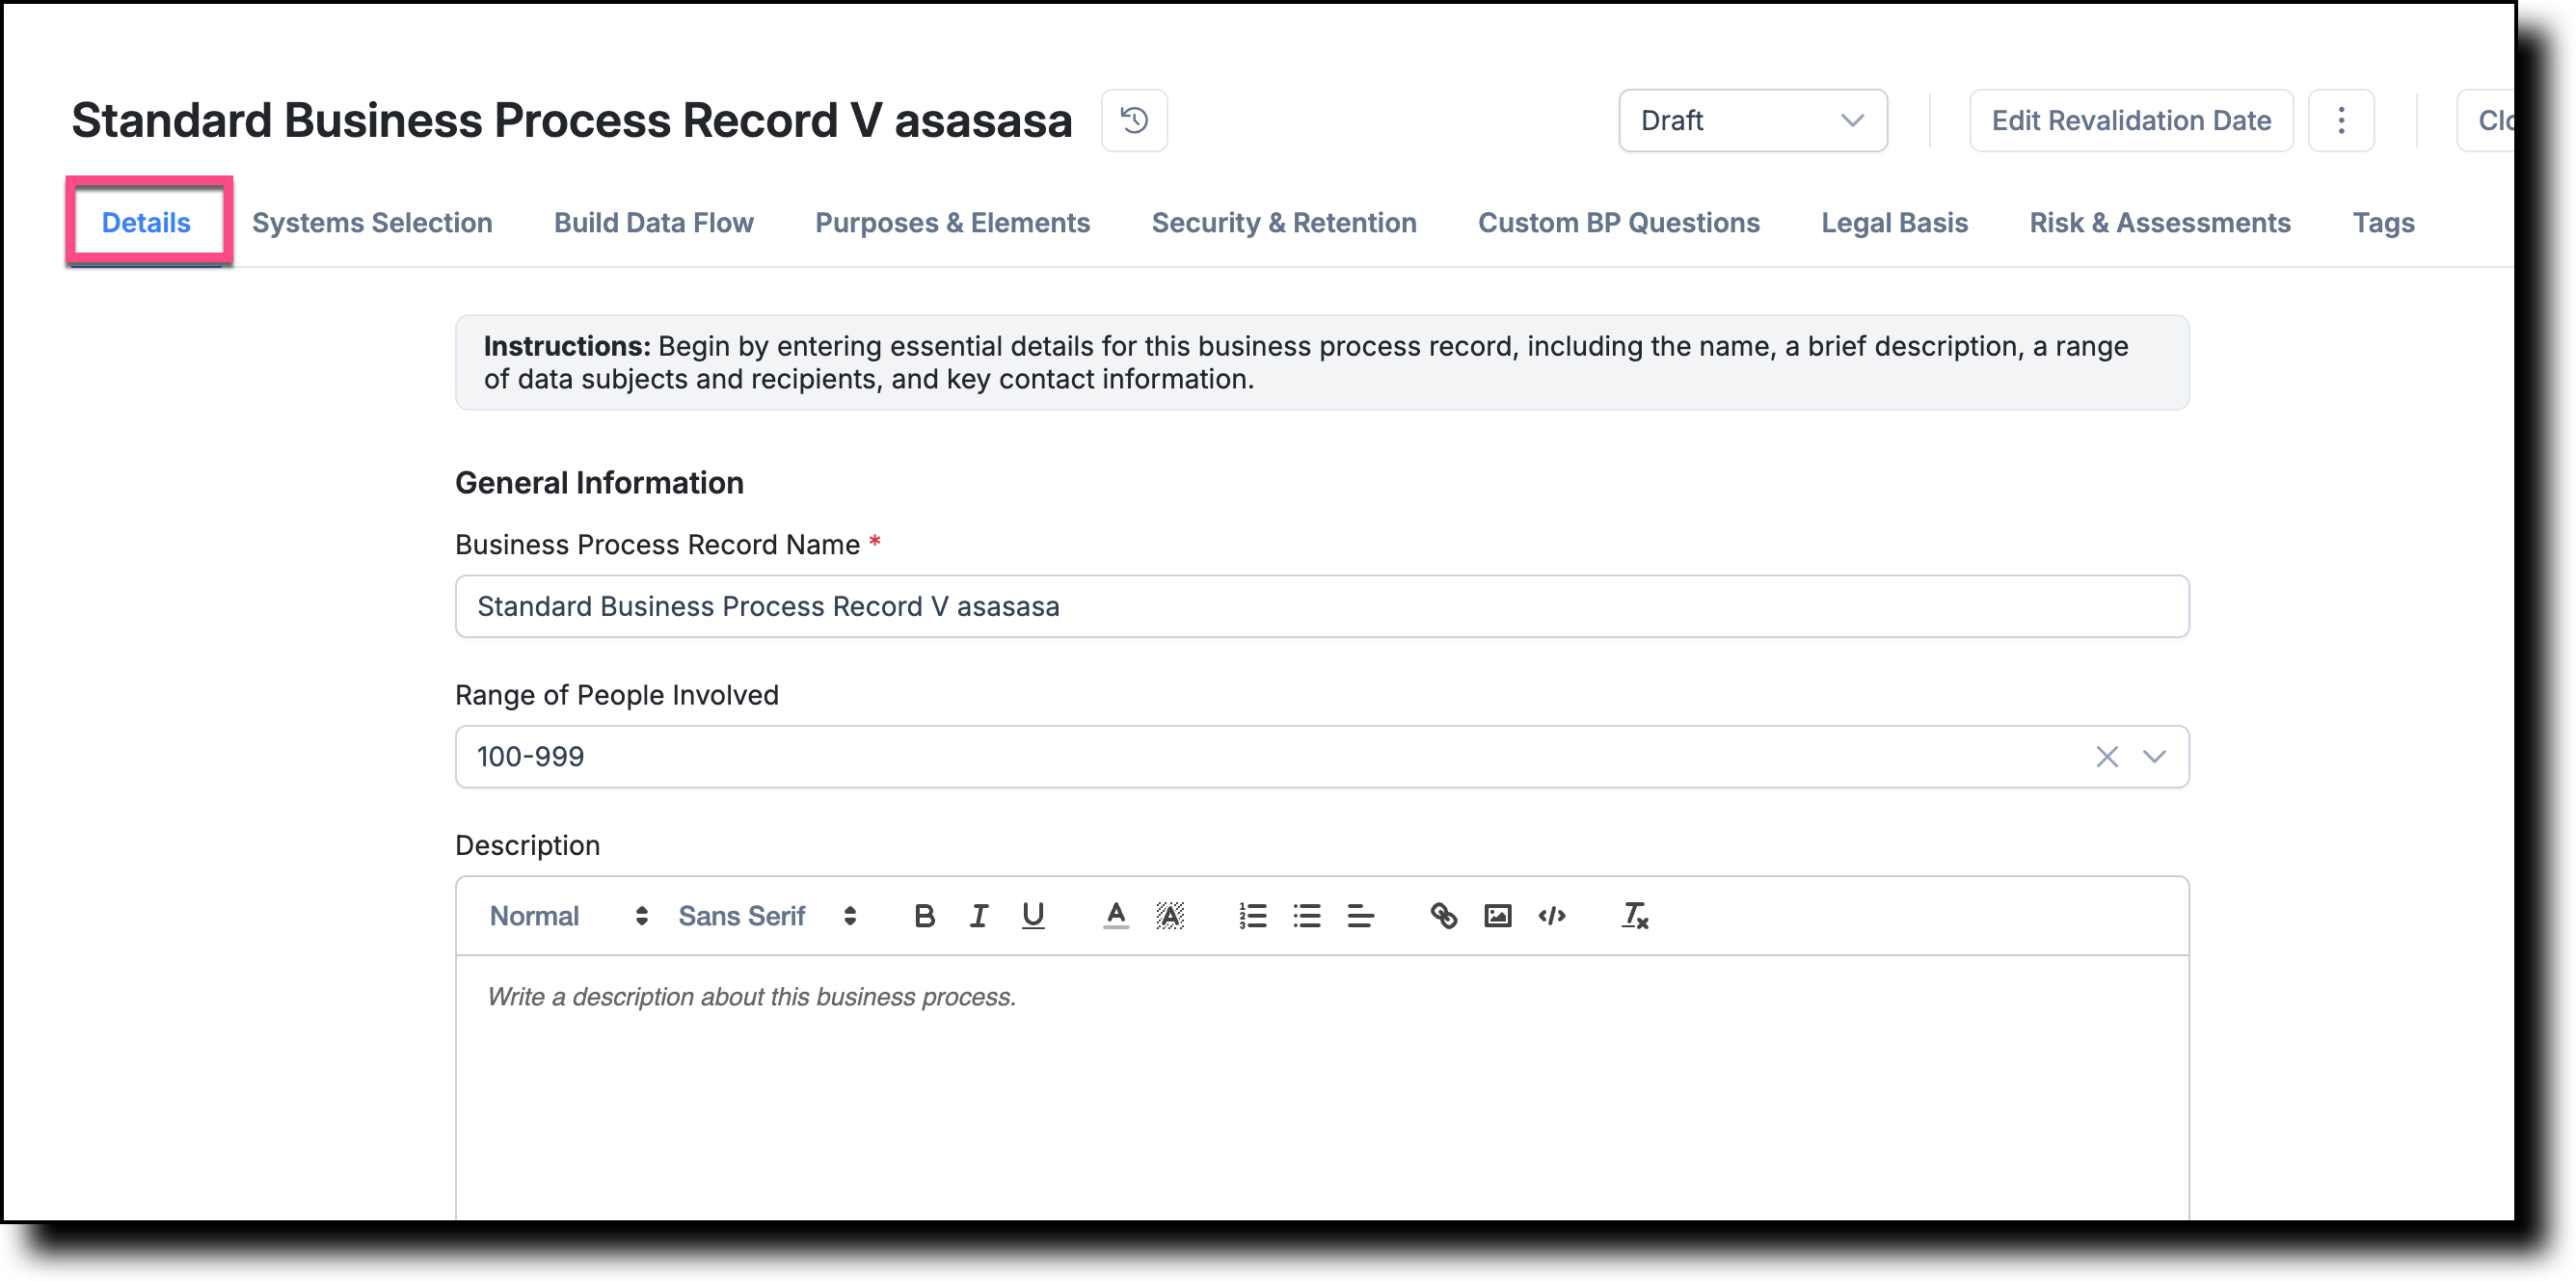Switch to the Systems Selection tab
This screenshot has height=1282, width=2576.
click(x=372, y=222)
